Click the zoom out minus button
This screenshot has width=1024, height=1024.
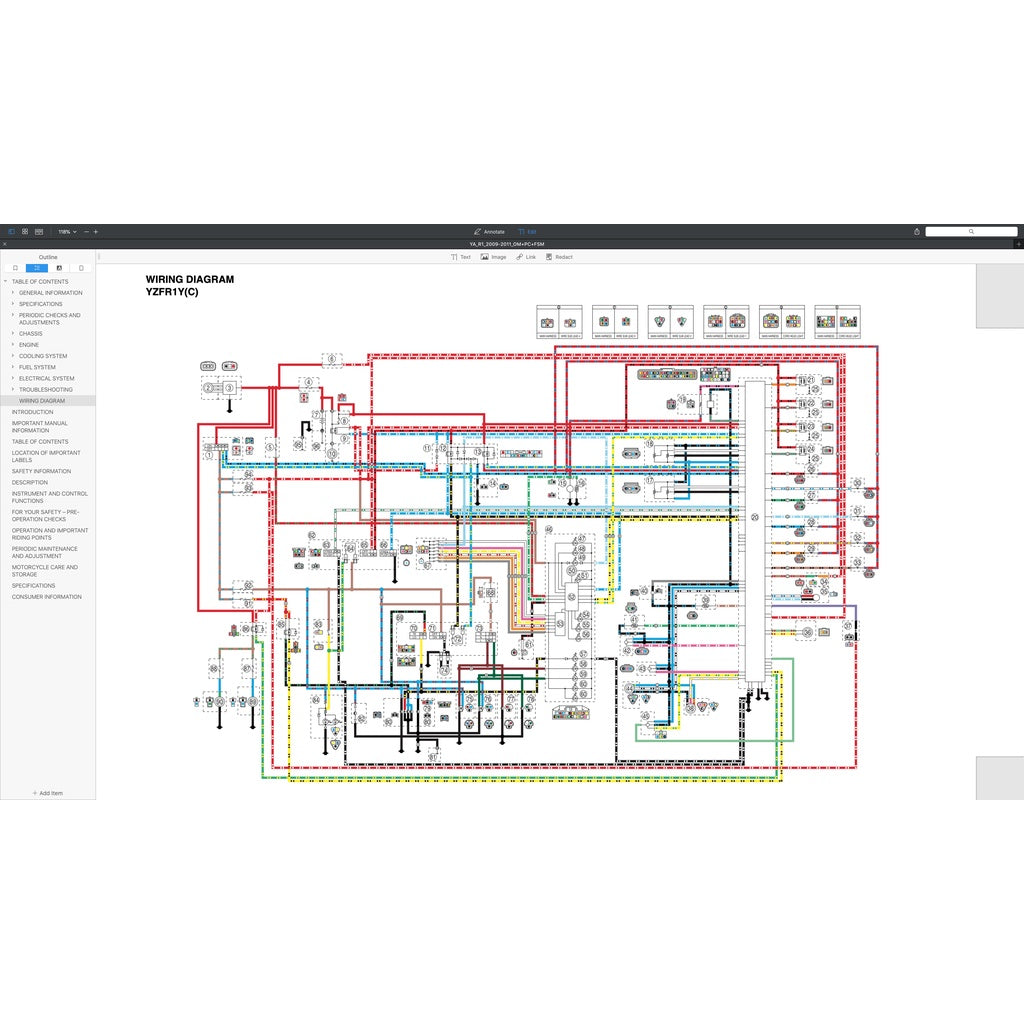point(86,231)
